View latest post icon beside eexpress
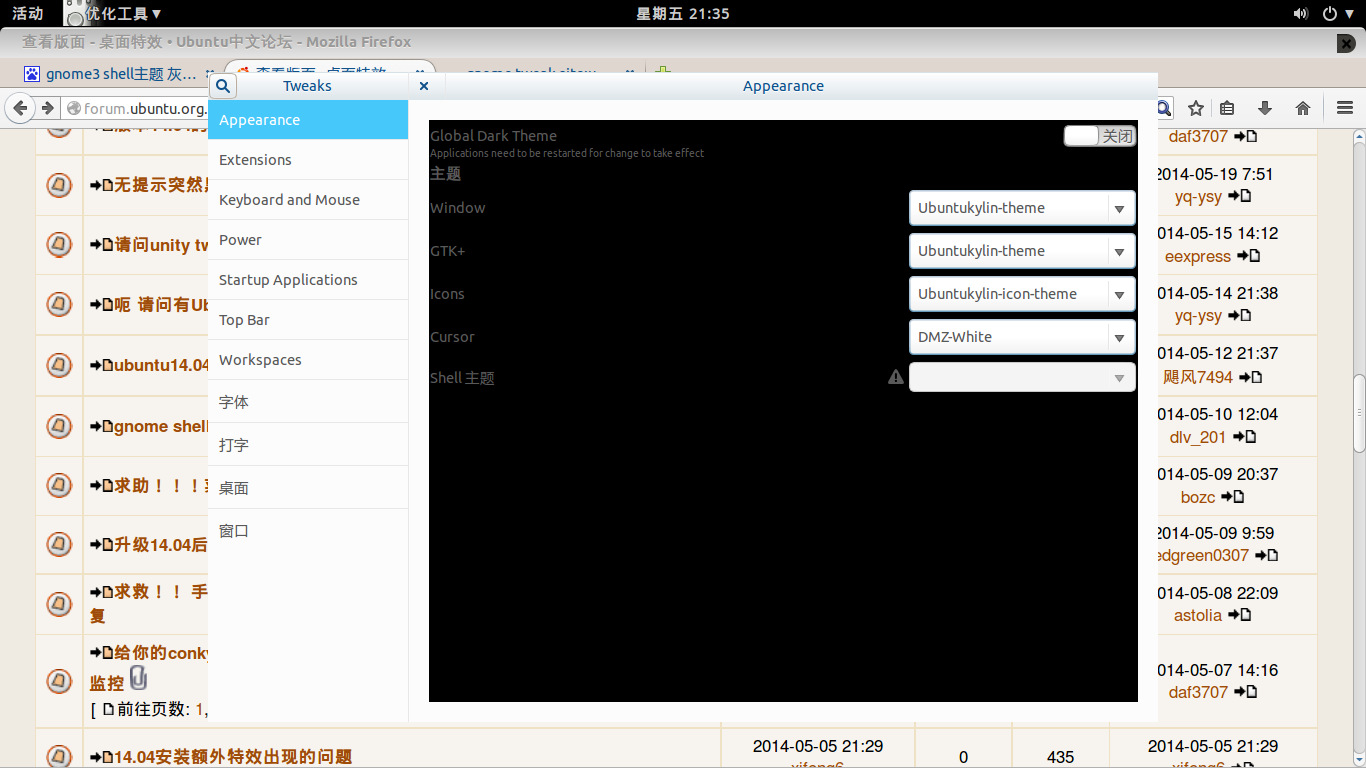Viewport: 1366px width, 768px height. click(x=1248, y=256)
